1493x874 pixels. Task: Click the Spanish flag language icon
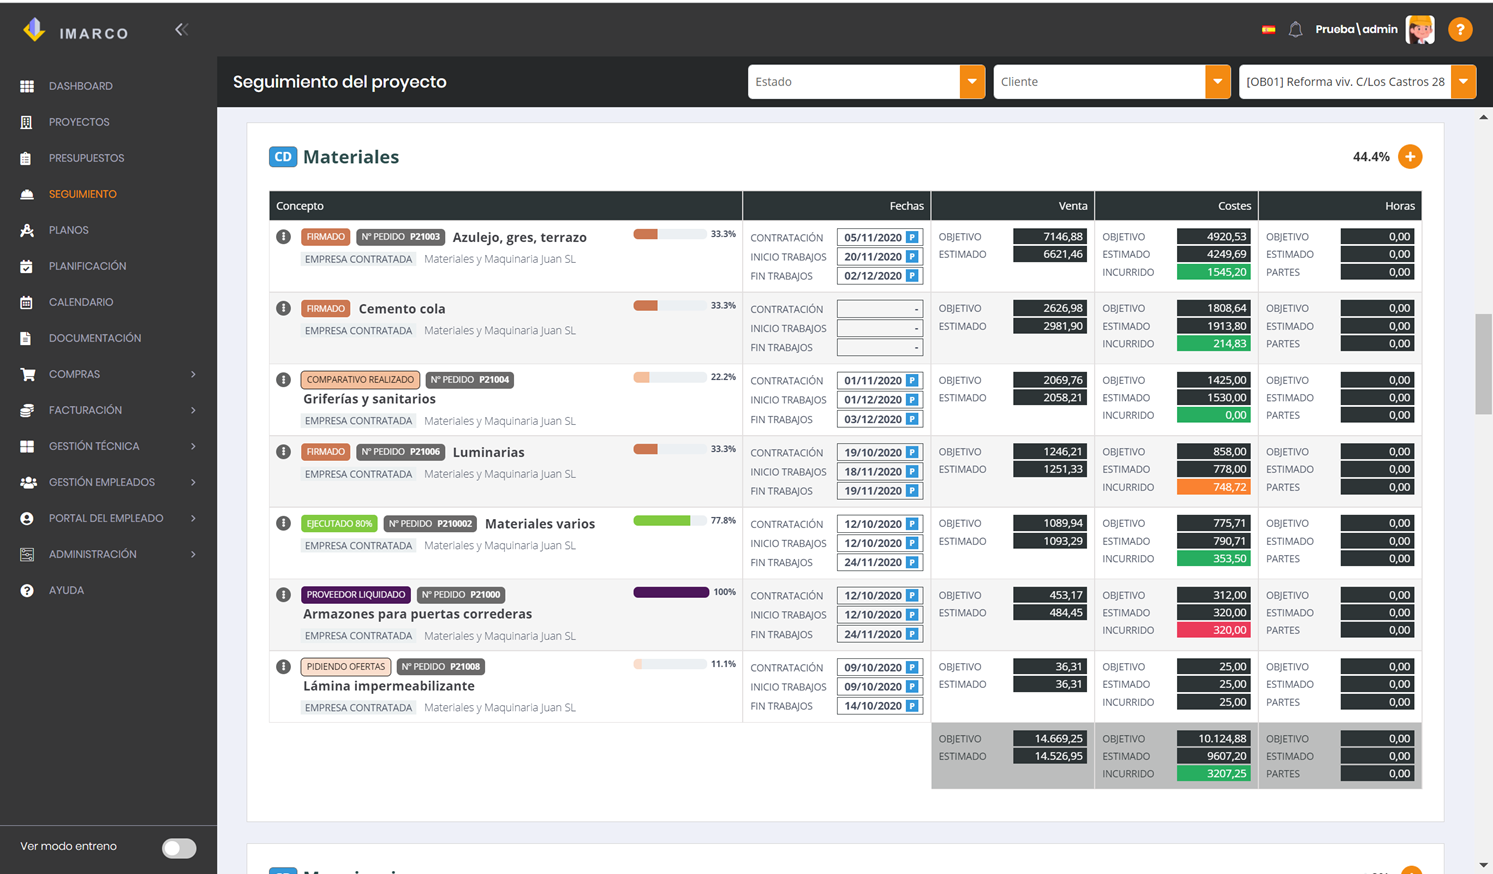[x=1268, y=30]
